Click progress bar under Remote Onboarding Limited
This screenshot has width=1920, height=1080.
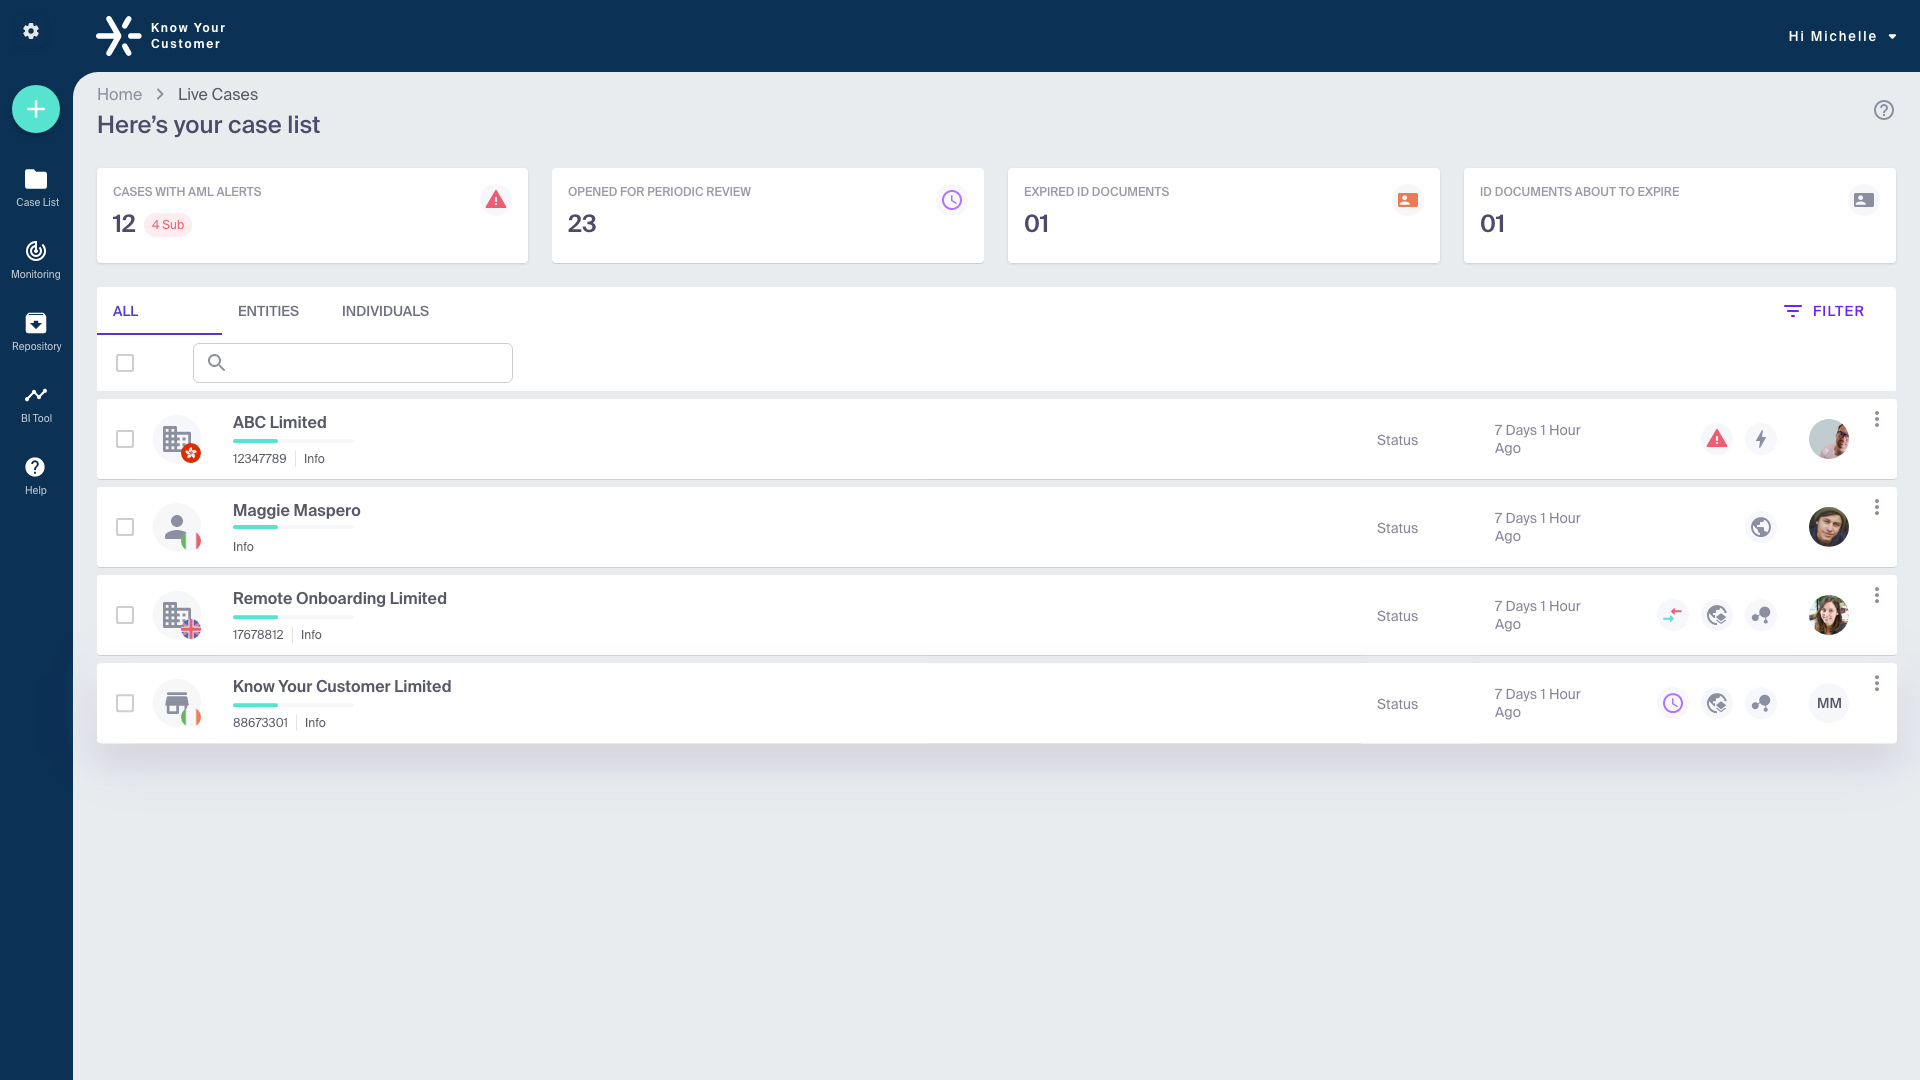pyautogui.click(x=293, y=617)
